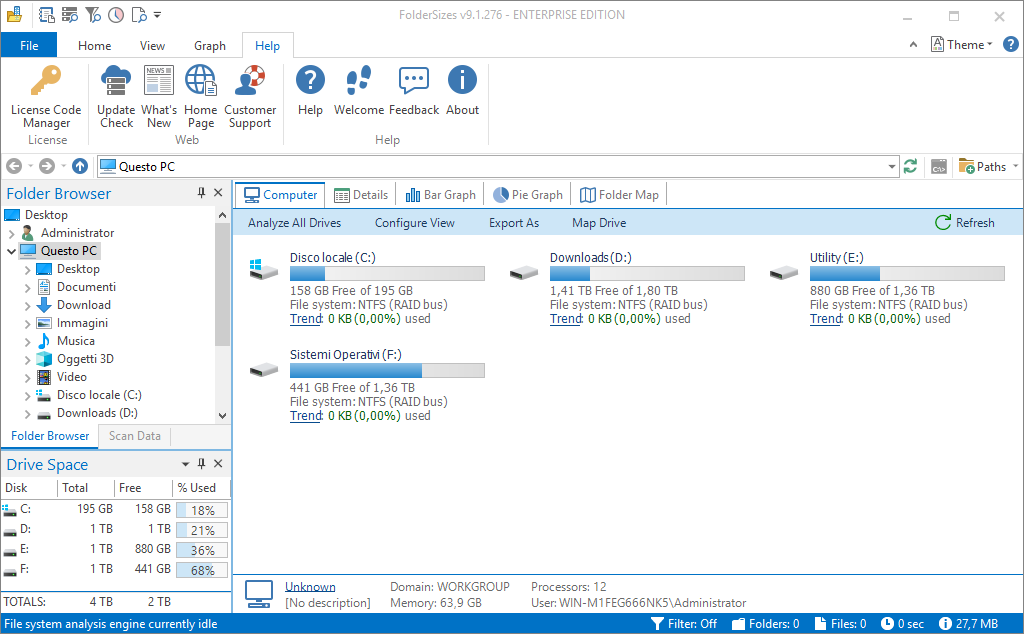Go up one folder level
The image size is (1024, 634).
pos(80,166)
